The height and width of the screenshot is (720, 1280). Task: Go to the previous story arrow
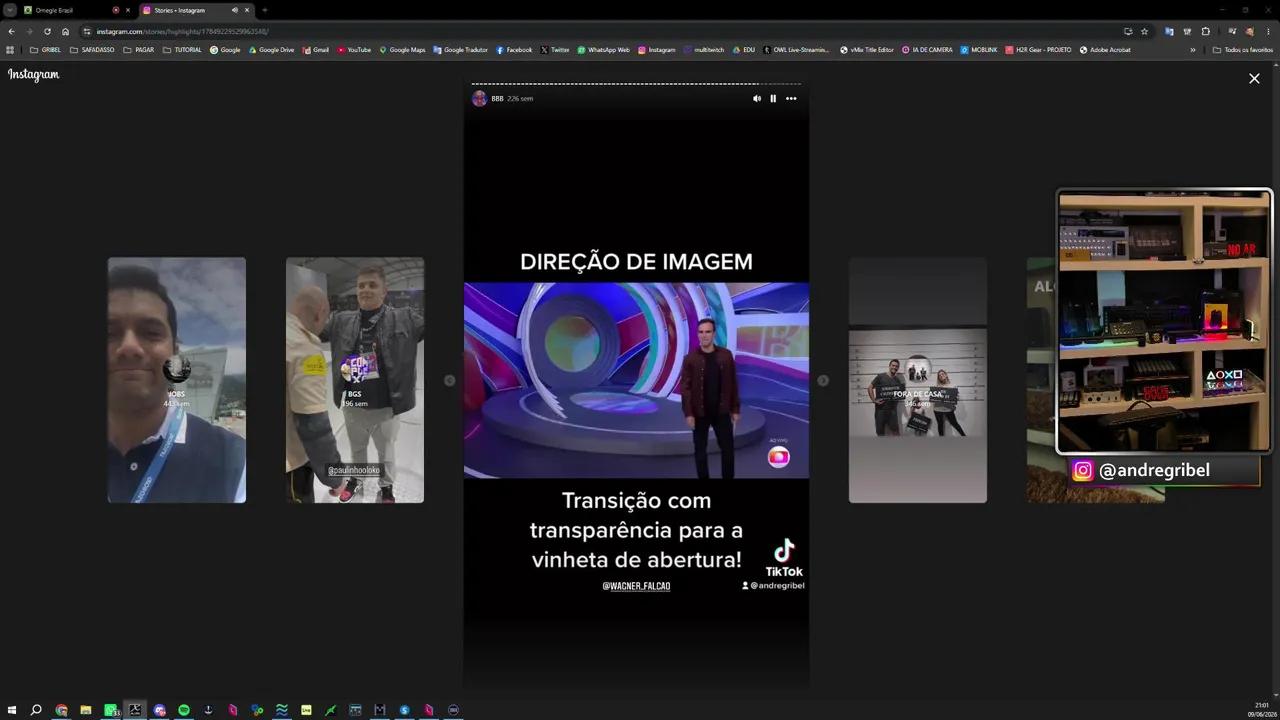pos(449,380)
